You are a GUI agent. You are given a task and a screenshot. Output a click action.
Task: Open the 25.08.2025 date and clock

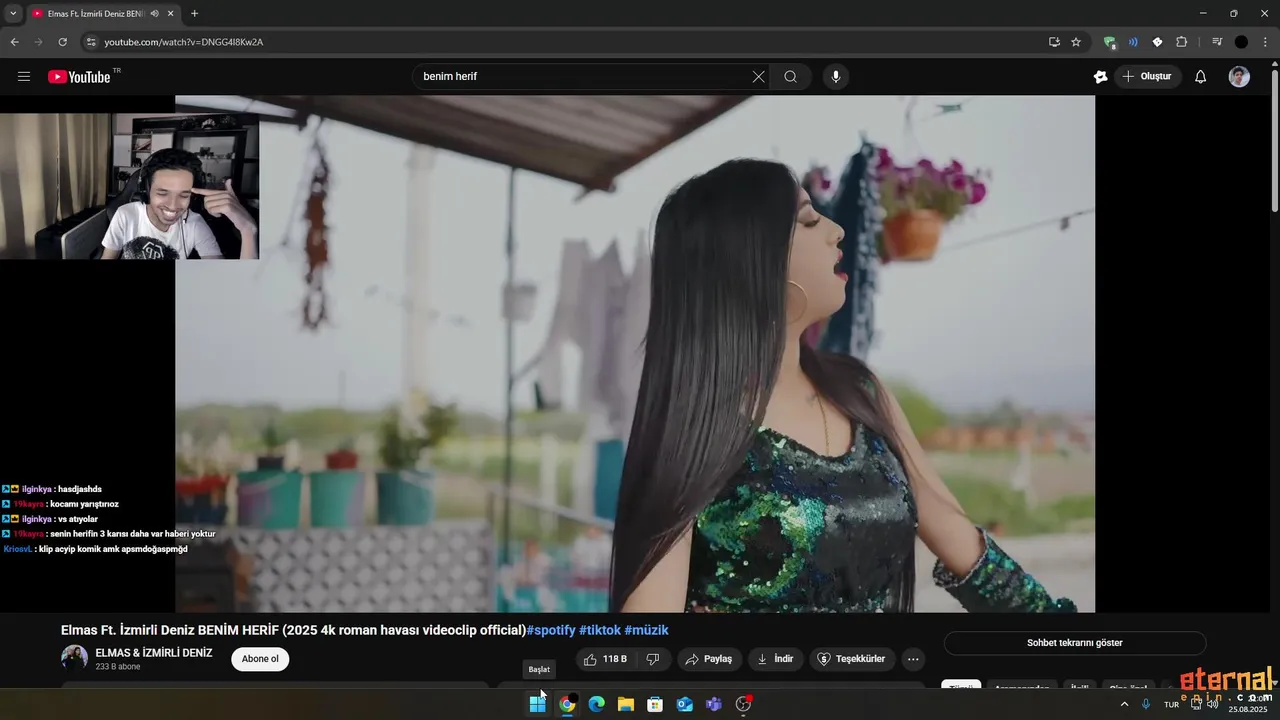(1250, 704)
